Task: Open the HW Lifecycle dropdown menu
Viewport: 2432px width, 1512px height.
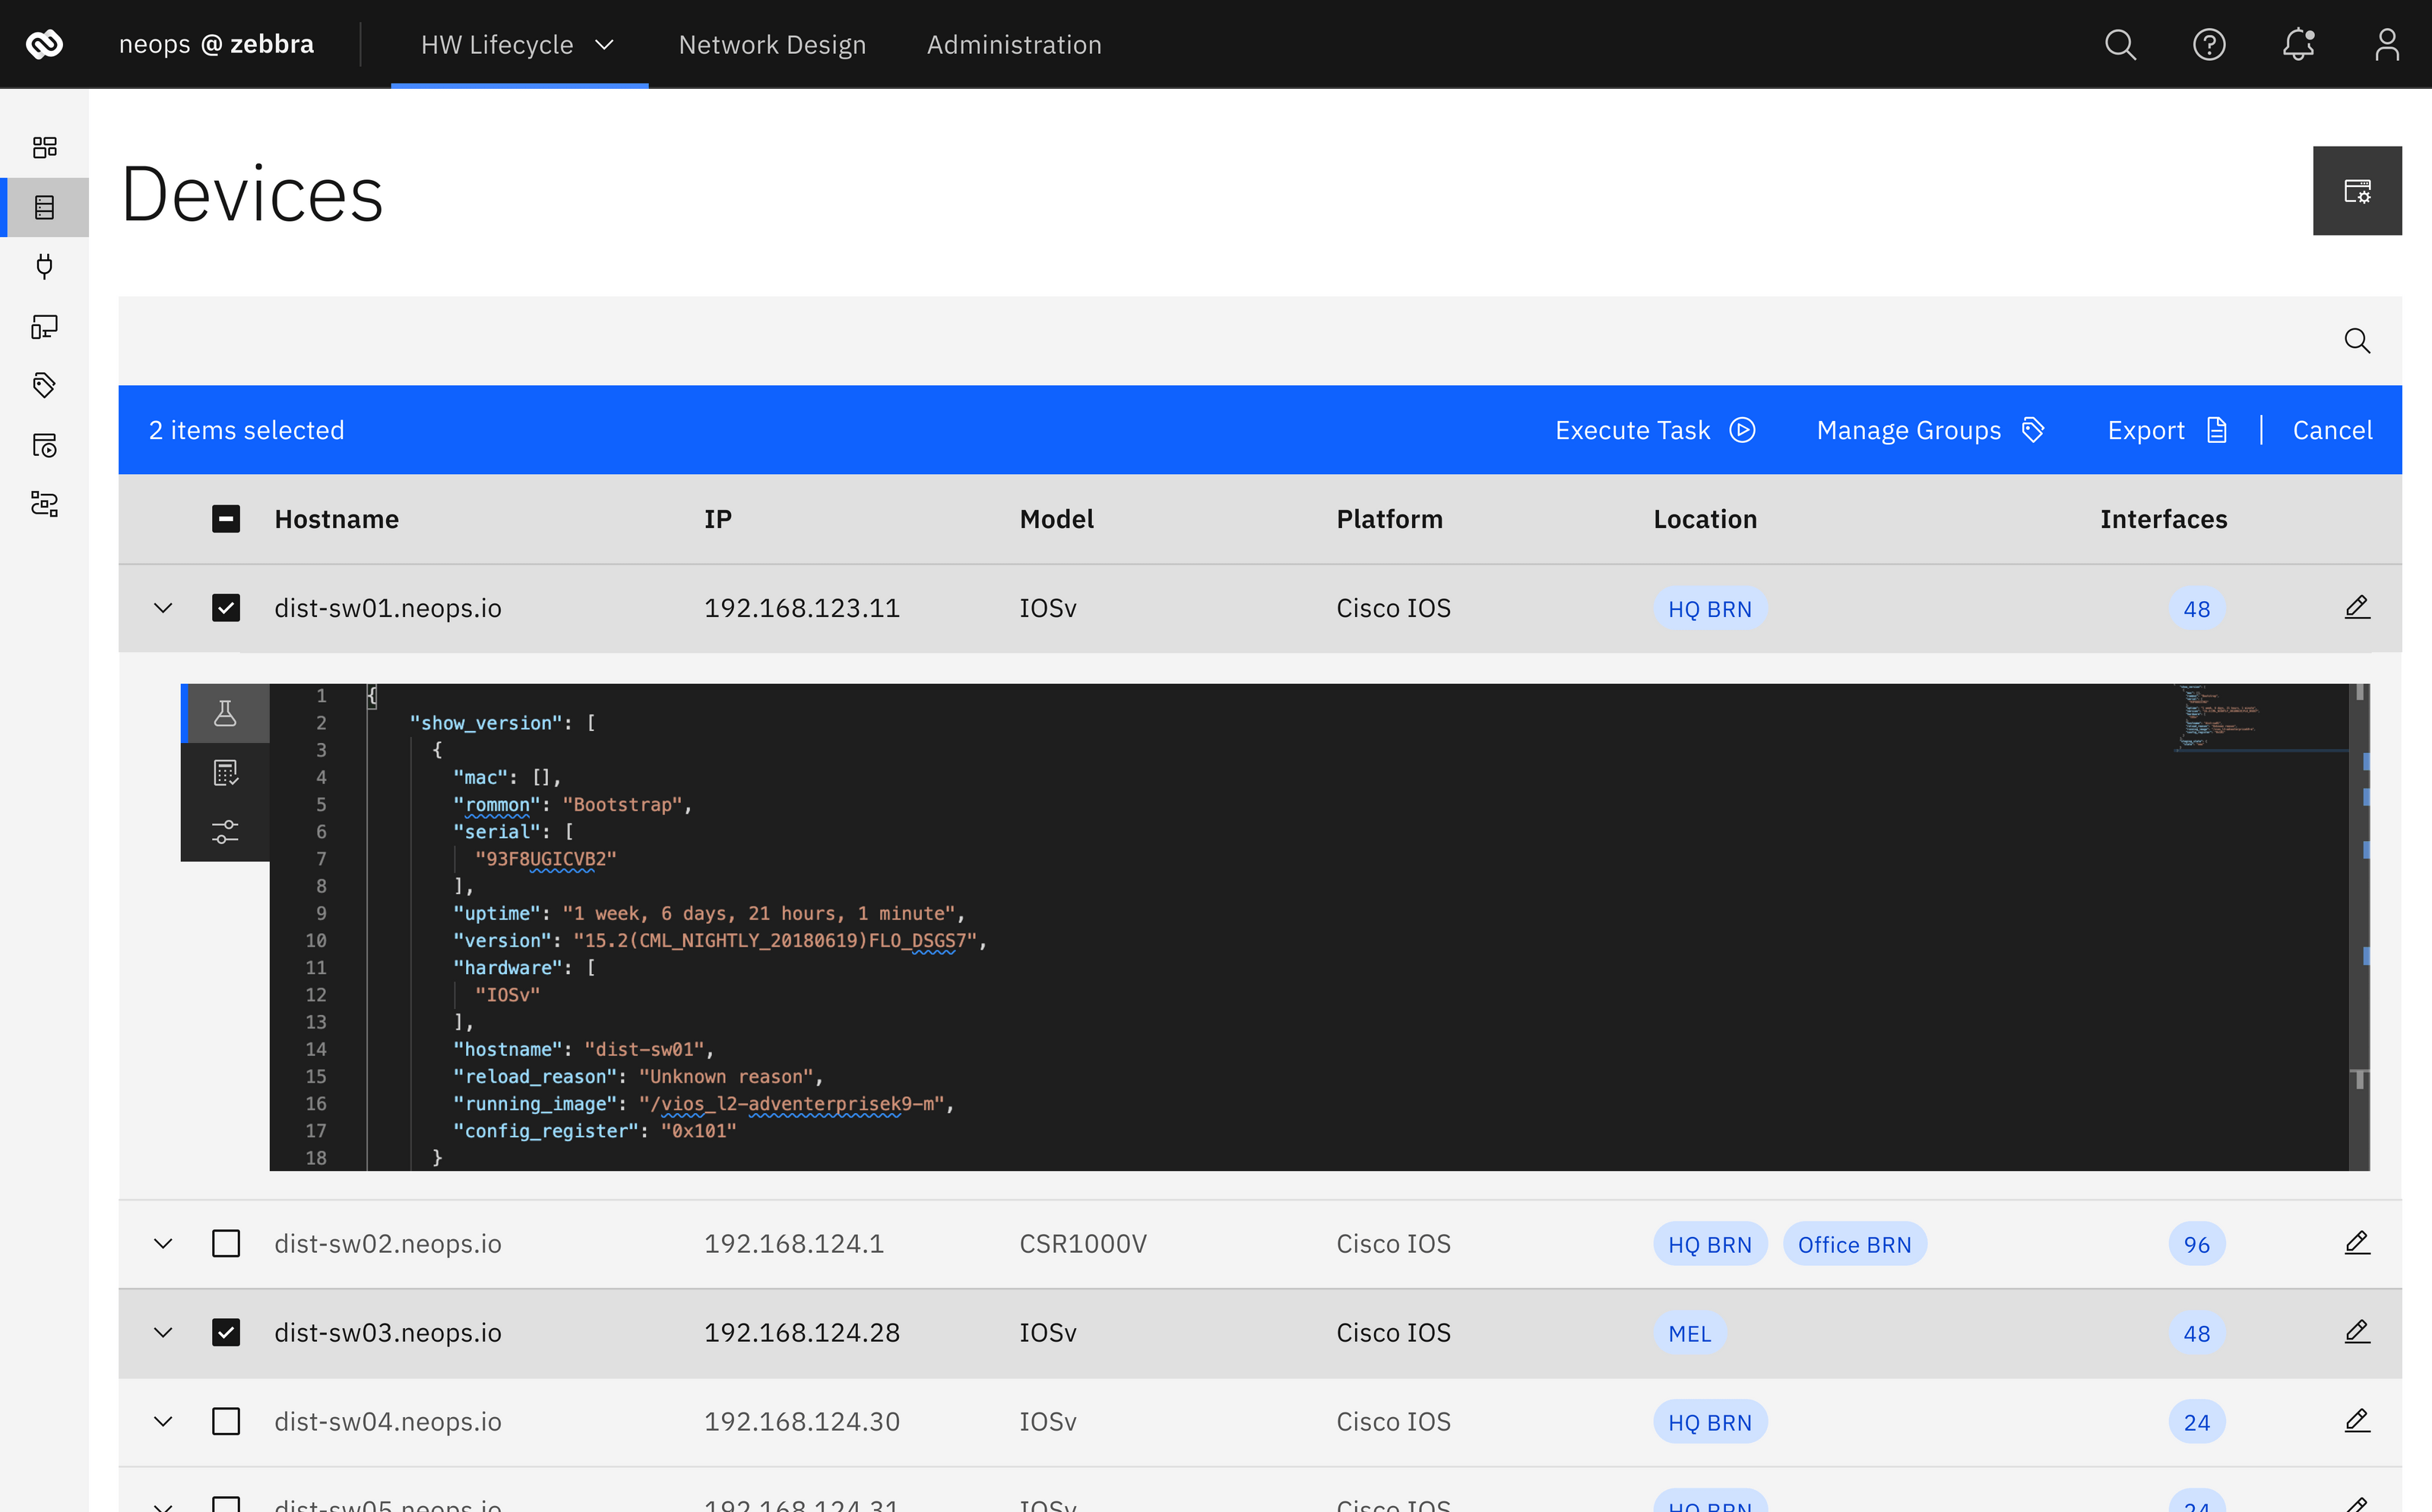Action: coord(518,44)
